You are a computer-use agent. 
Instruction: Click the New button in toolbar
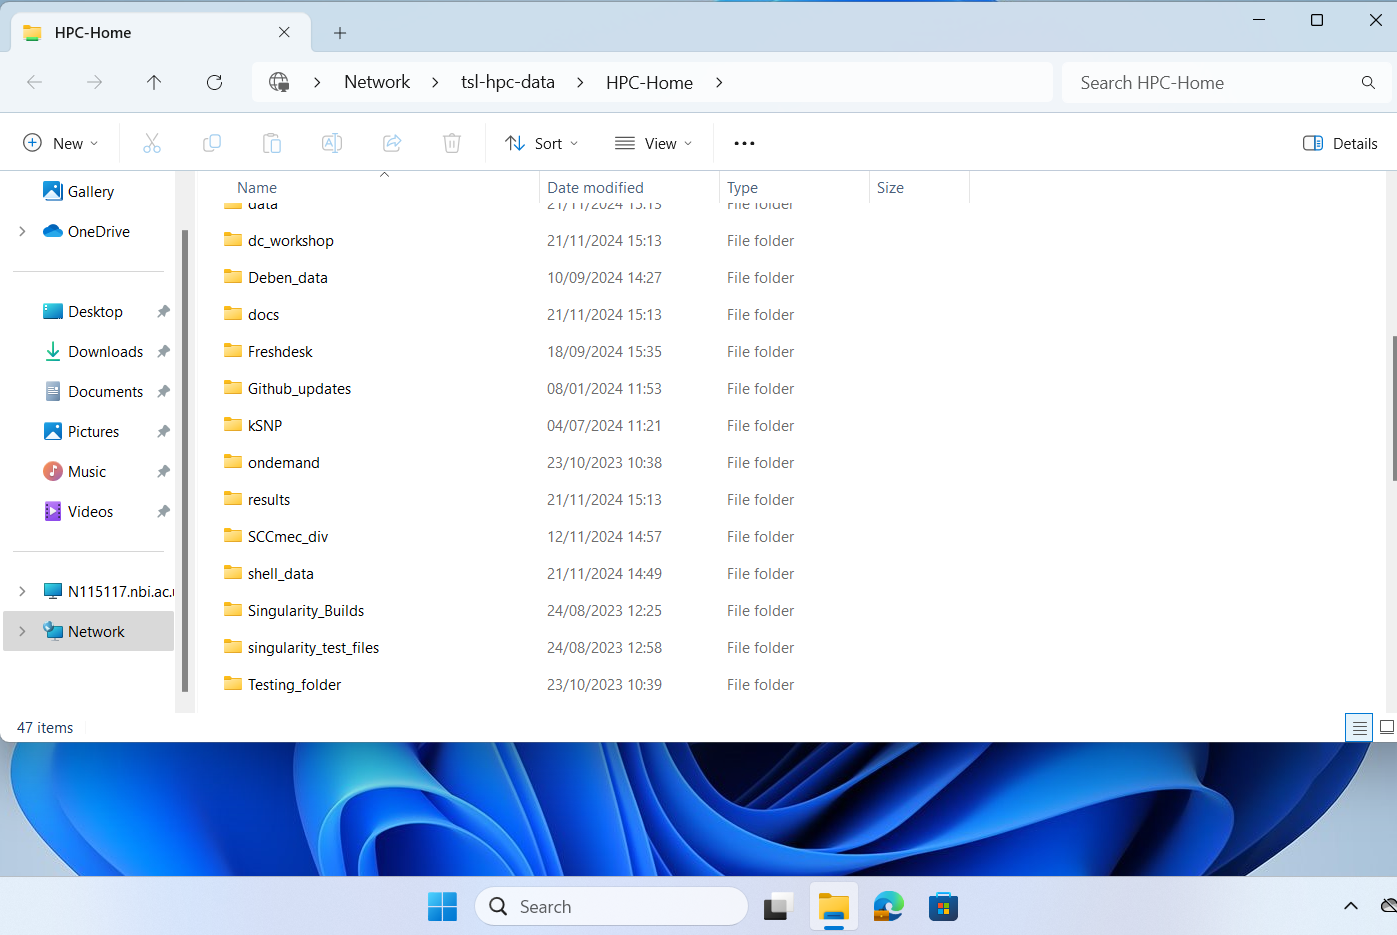tap(60, 143)
